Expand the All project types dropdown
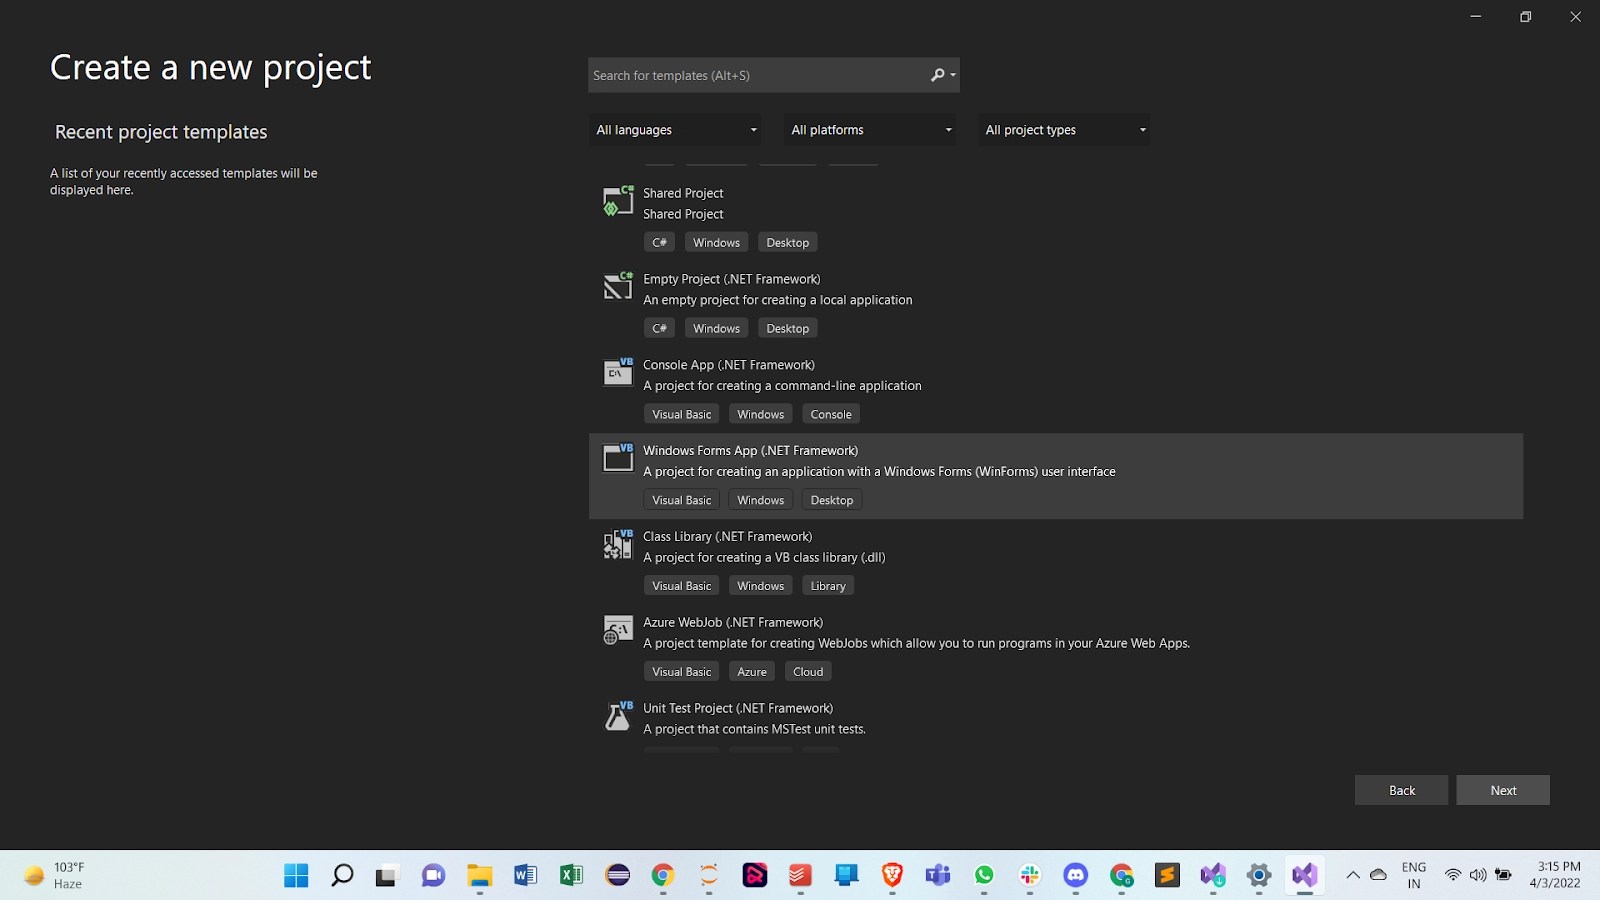The width and height of the screenshot is (1600, 900). (x=1062, y=129)
